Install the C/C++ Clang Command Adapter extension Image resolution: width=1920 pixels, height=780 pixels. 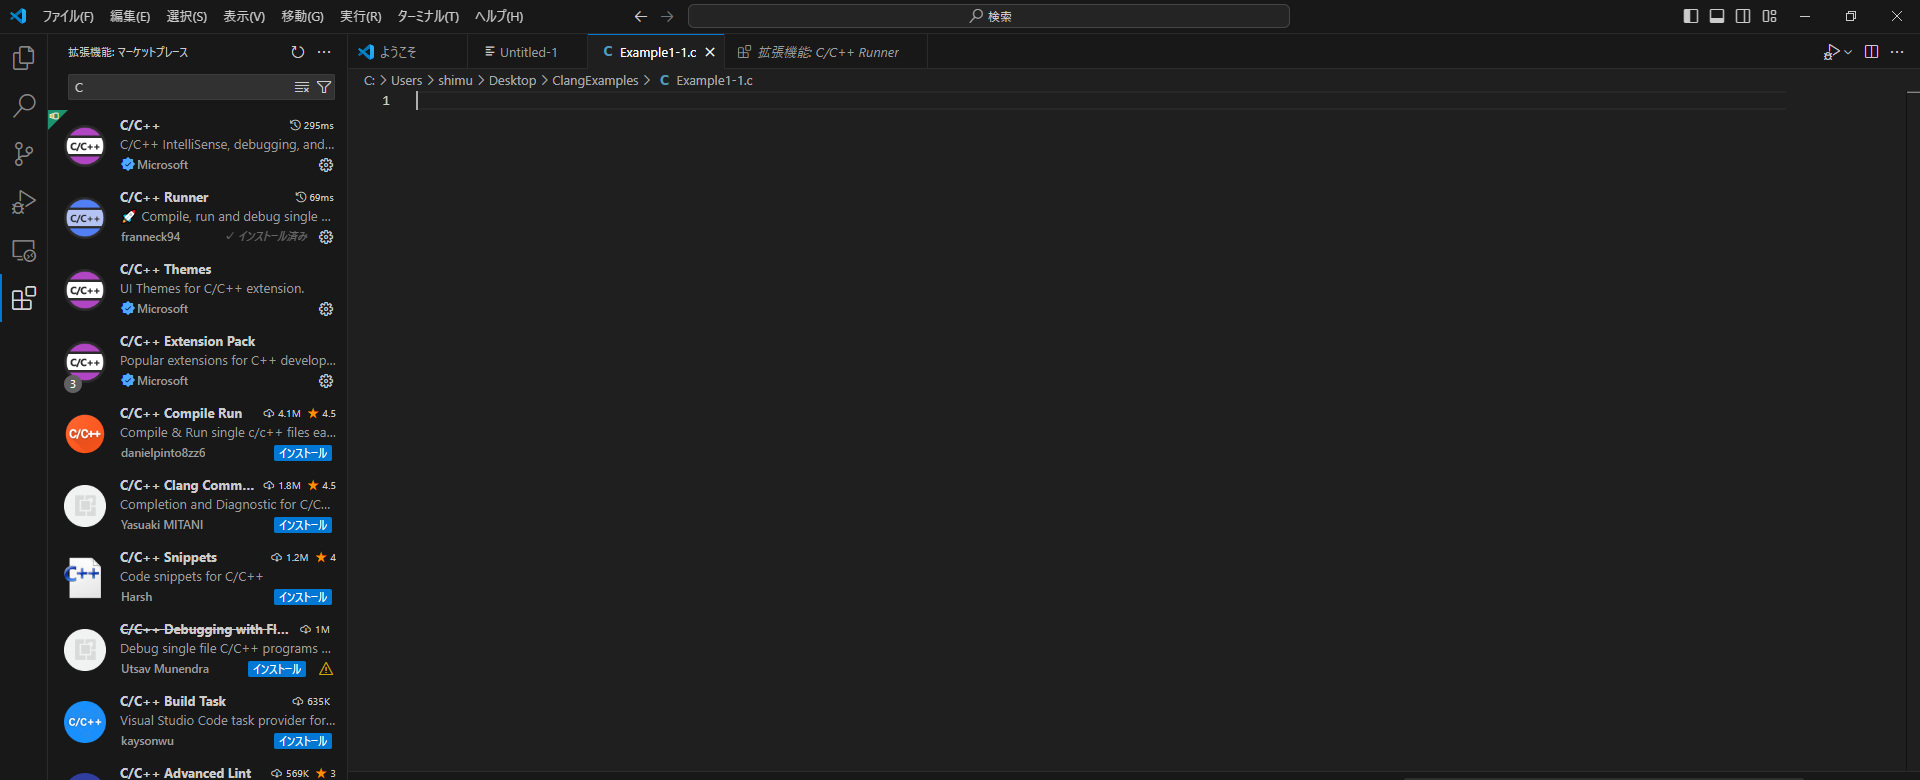pos(303,525)
